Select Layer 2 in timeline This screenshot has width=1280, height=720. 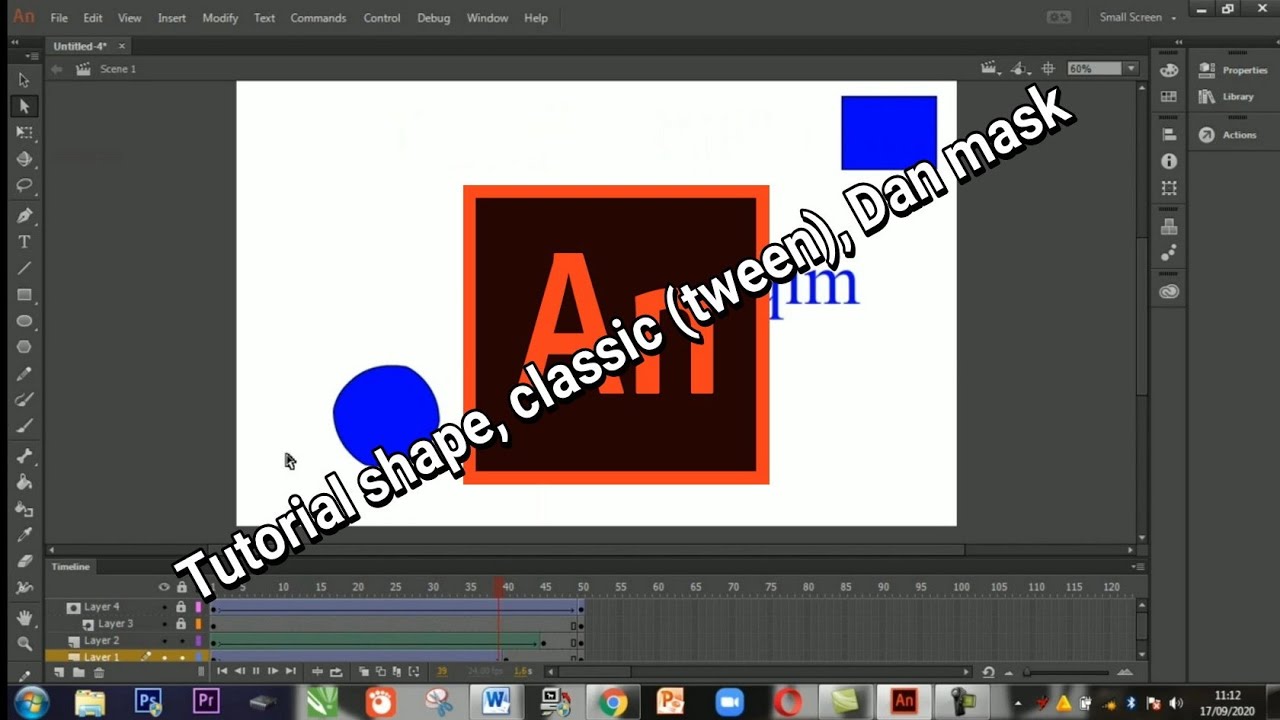coord(101,640)
